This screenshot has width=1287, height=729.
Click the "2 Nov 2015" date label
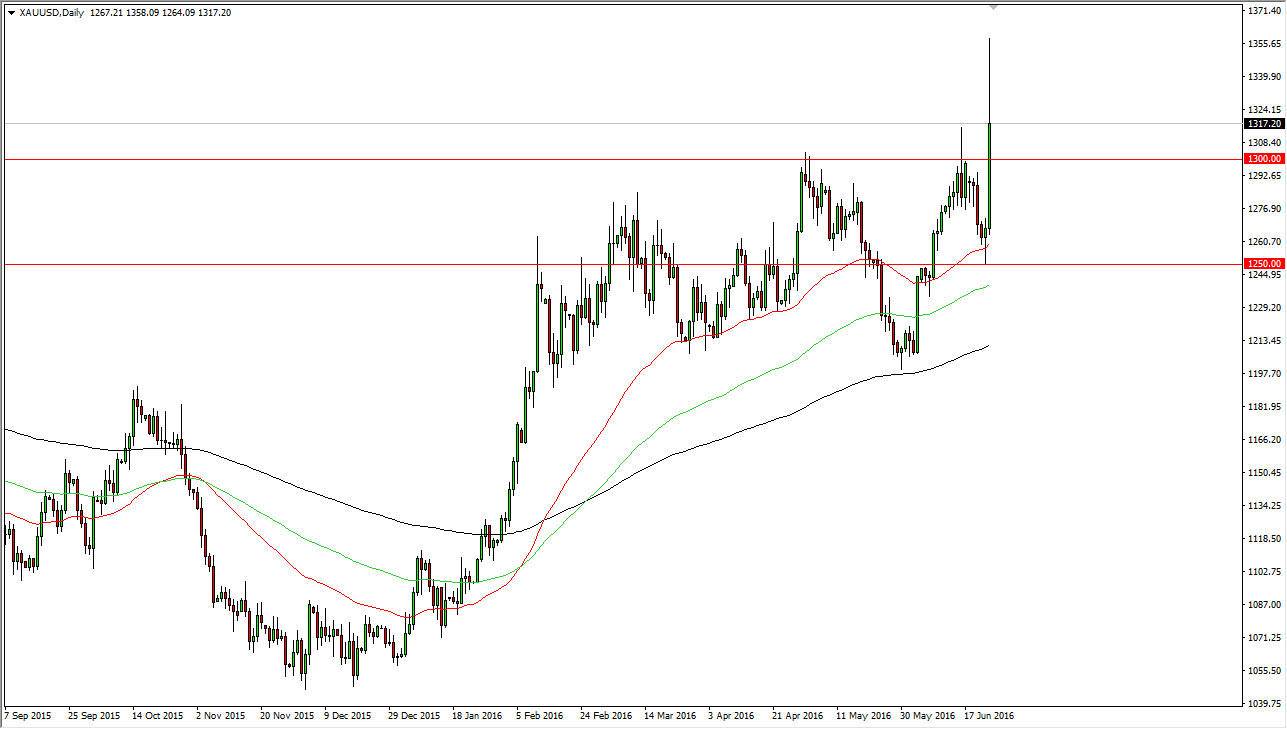(x=220, y=716)
